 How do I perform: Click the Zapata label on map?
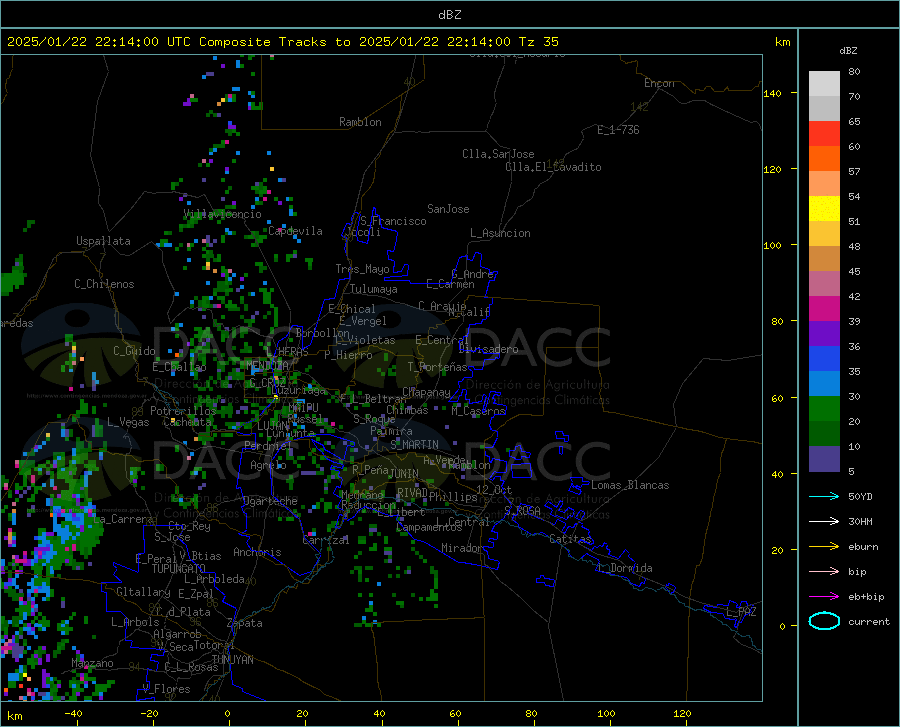245,623
